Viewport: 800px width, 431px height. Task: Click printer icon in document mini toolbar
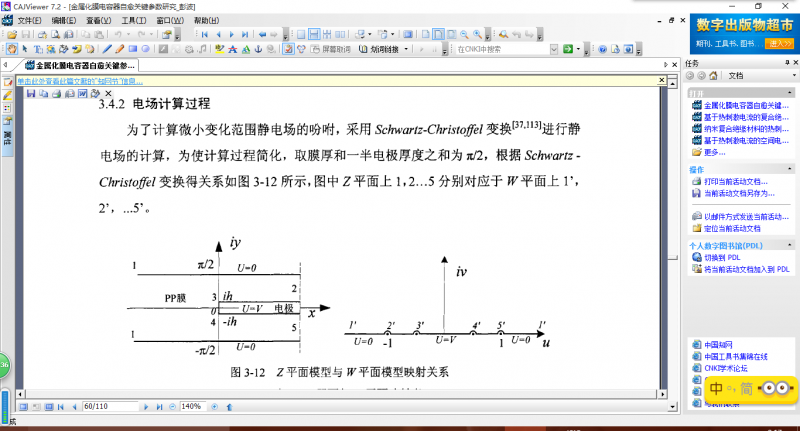pos(57,93)
